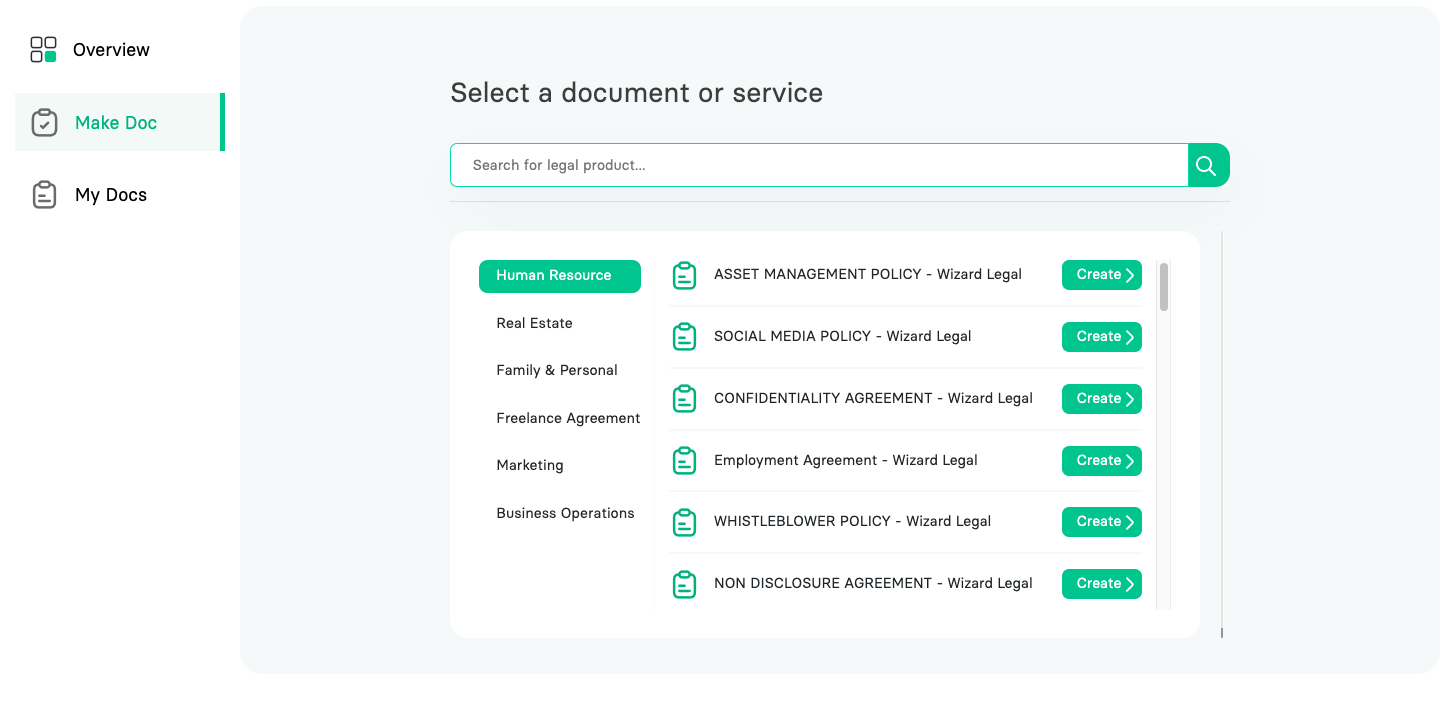Screen dimensions: 1440x713
Task: Click the document list scrollbar thumb
Action: click(1164, 286)
